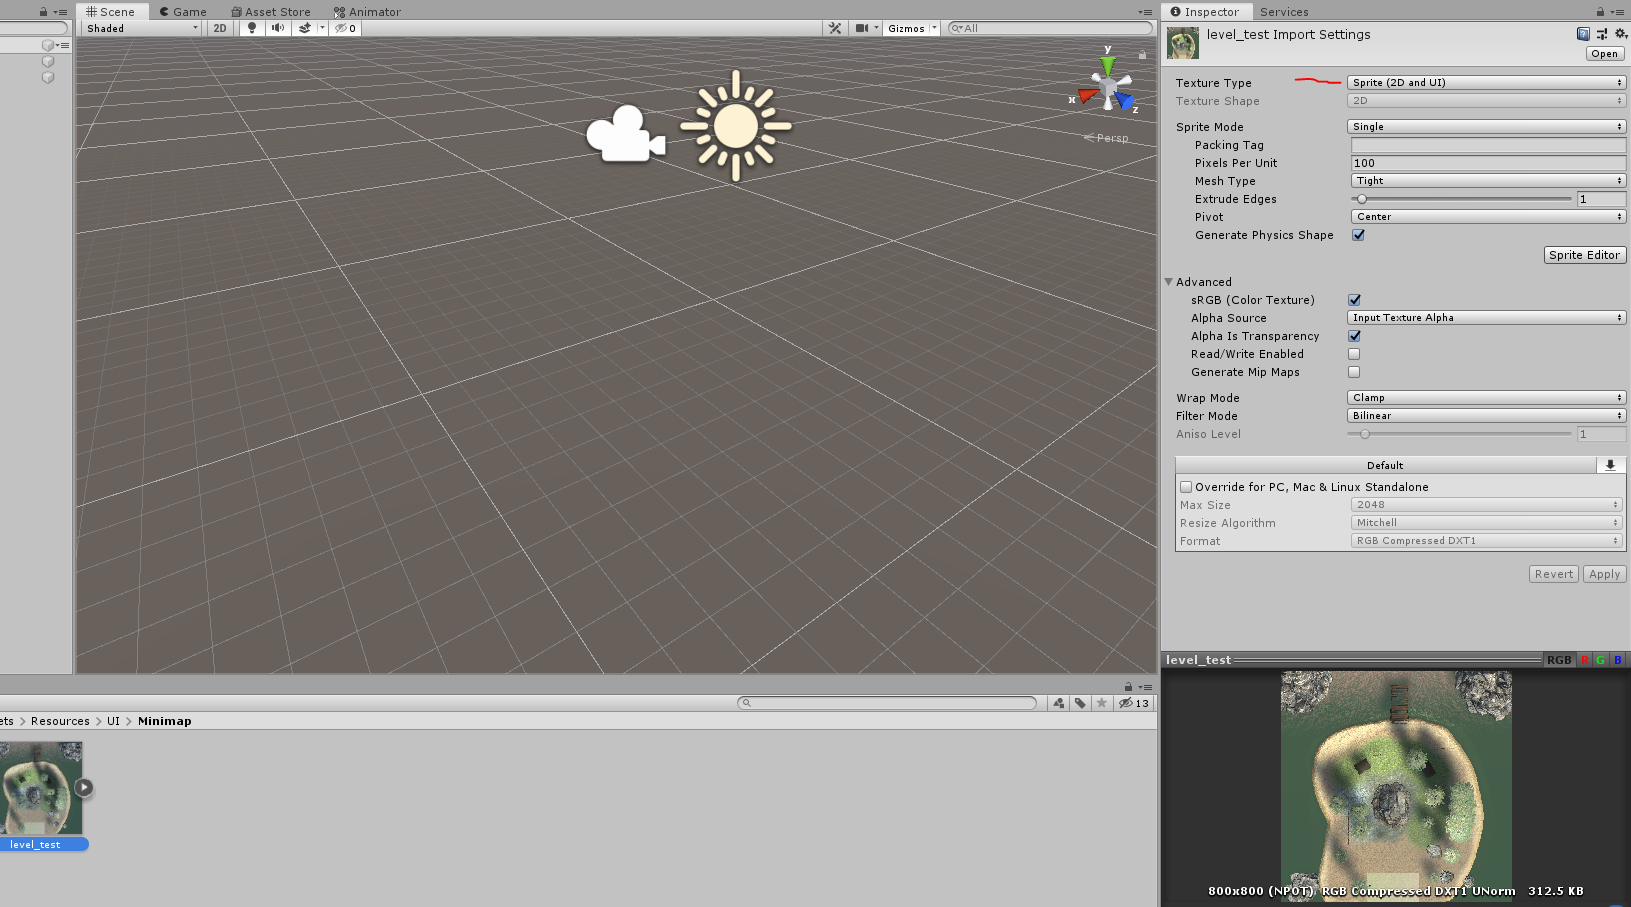1631x907 pixels.
Task: Open the Filter Mode dropdown
Action: pyautogui.click(x=1487, y=416)
